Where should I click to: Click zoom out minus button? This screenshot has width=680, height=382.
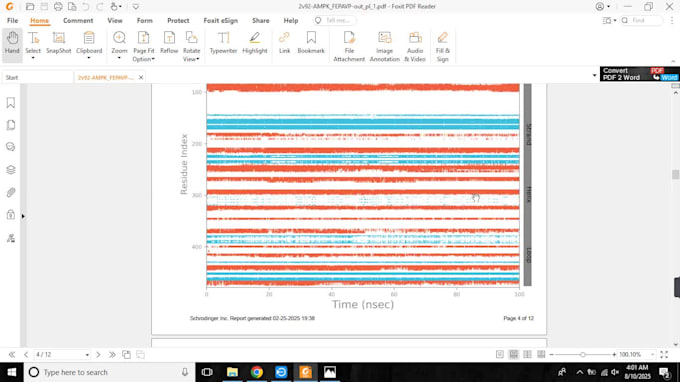point(552,354)
